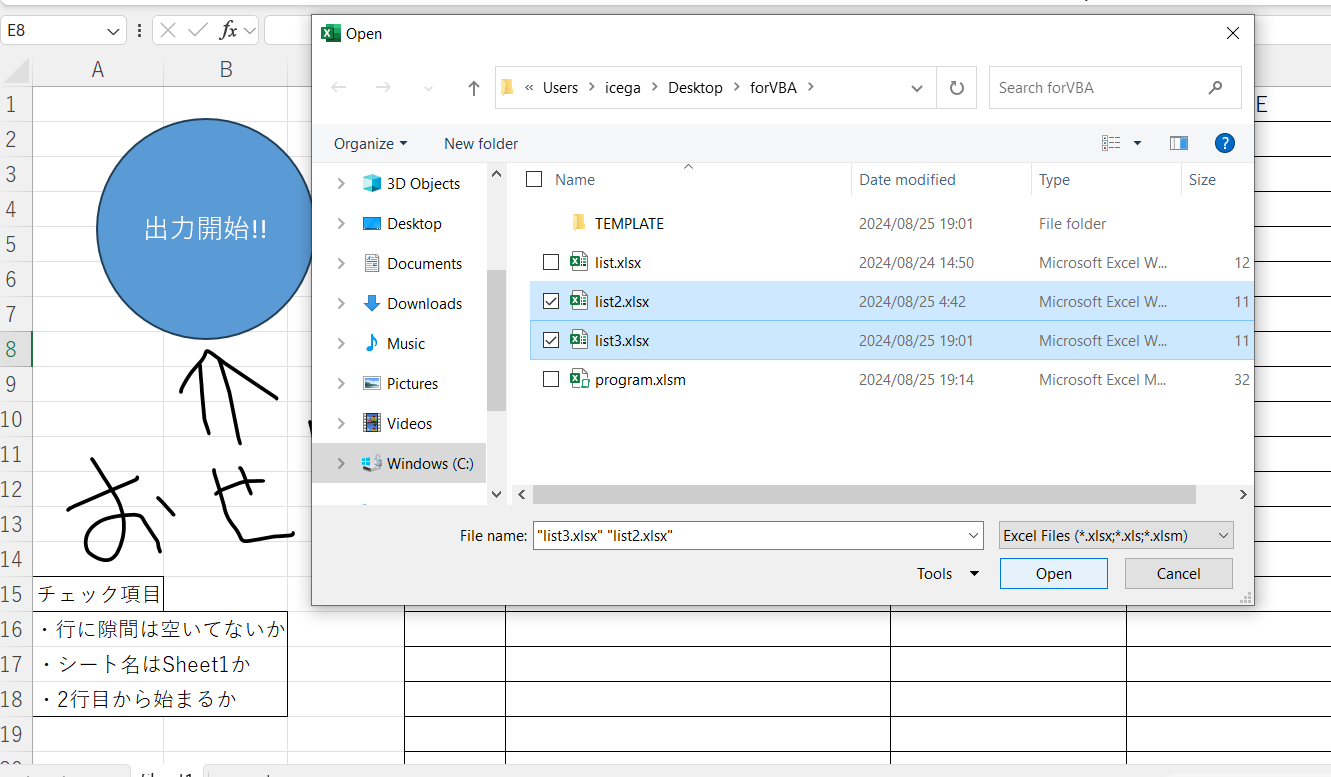The width and height of the screenshot is (1331, 777).
Task: Open the Excel Files type dropdown
Action: (1115, 536)
